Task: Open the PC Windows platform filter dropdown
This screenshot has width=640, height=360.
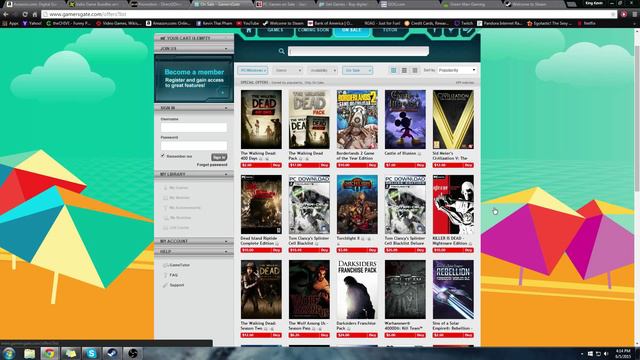Action: (253, 71)
